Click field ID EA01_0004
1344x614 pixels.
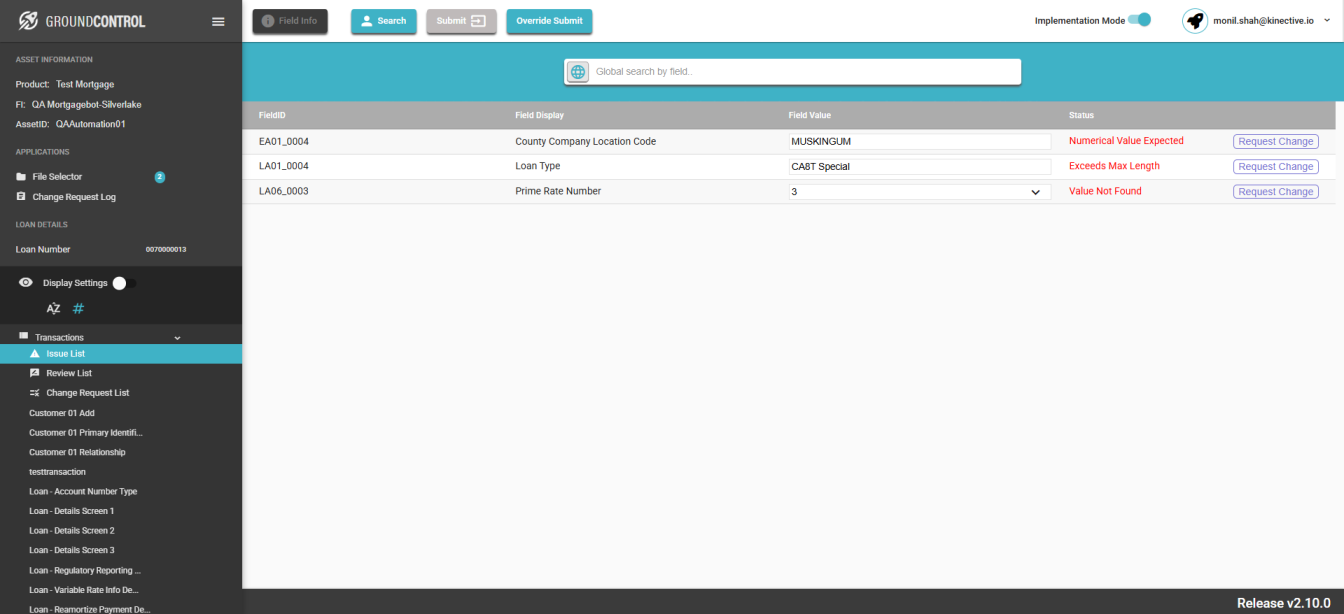(x=284, y=142)
